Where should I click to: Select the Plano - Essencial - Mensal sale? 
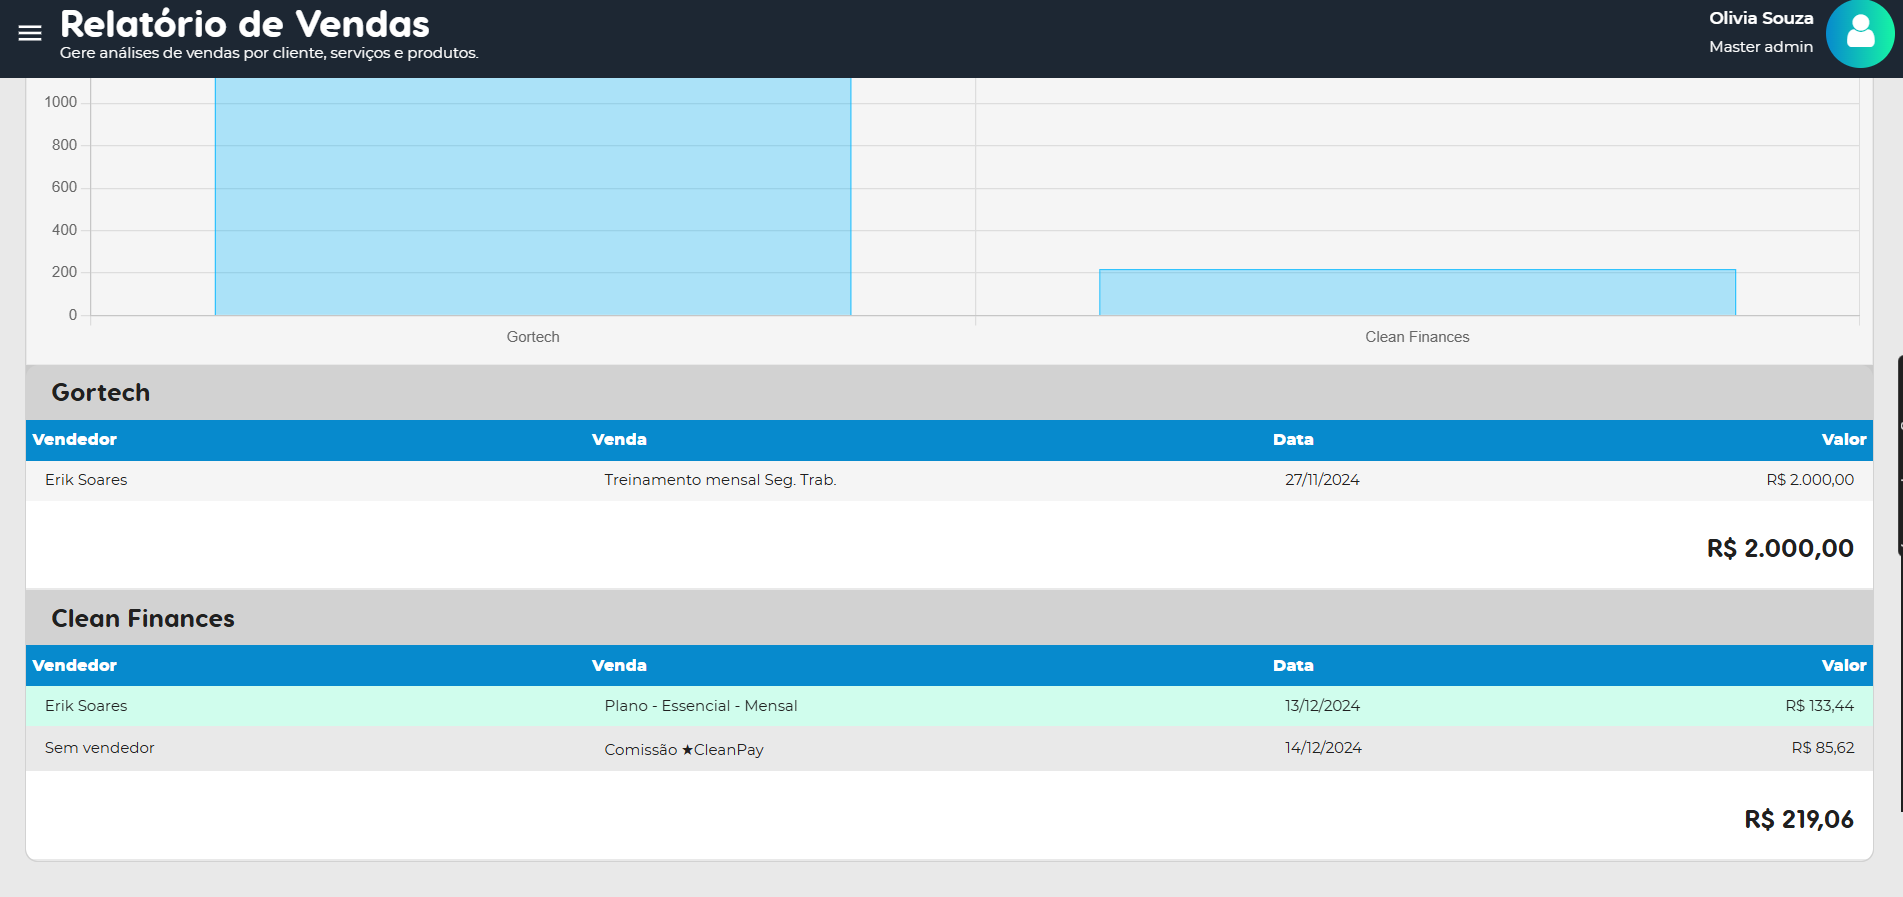pyautogui.click(x=700, y=706)
